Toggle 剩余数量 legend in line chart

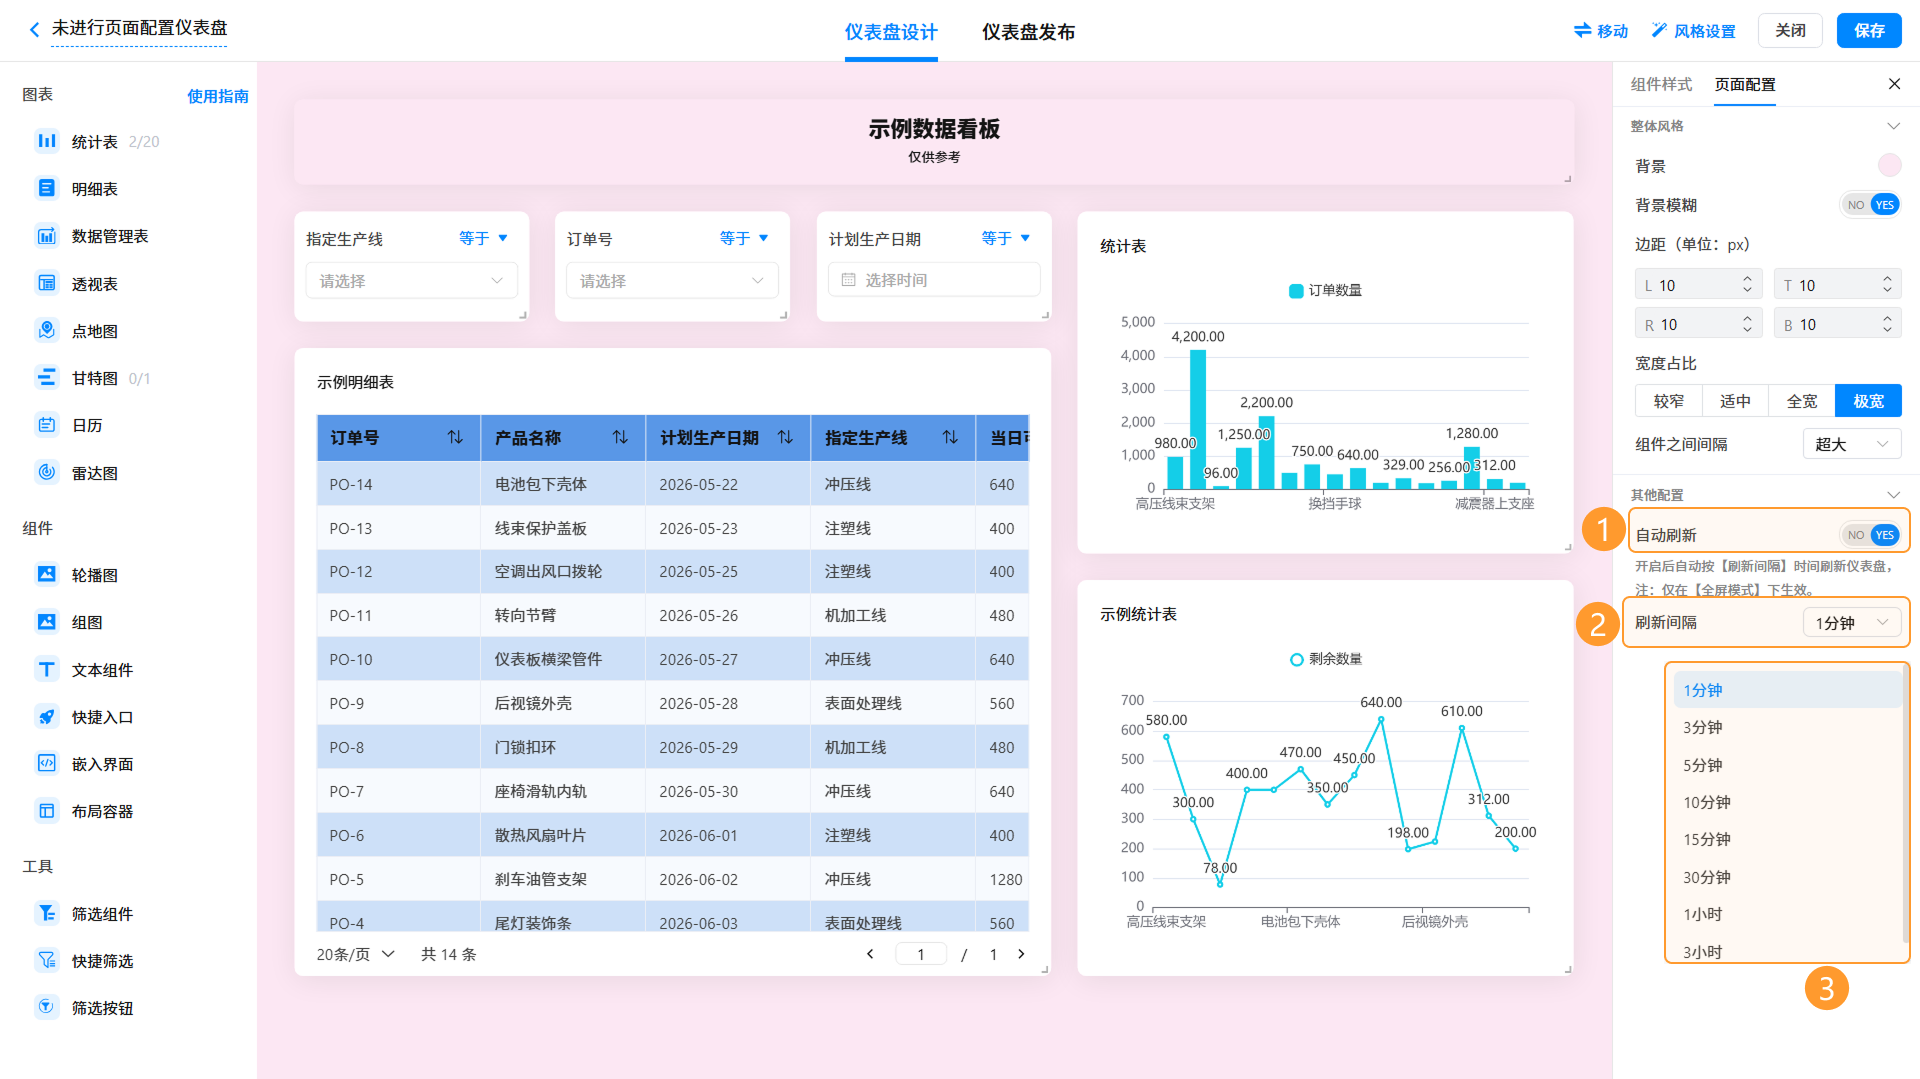pos(1326,659)
